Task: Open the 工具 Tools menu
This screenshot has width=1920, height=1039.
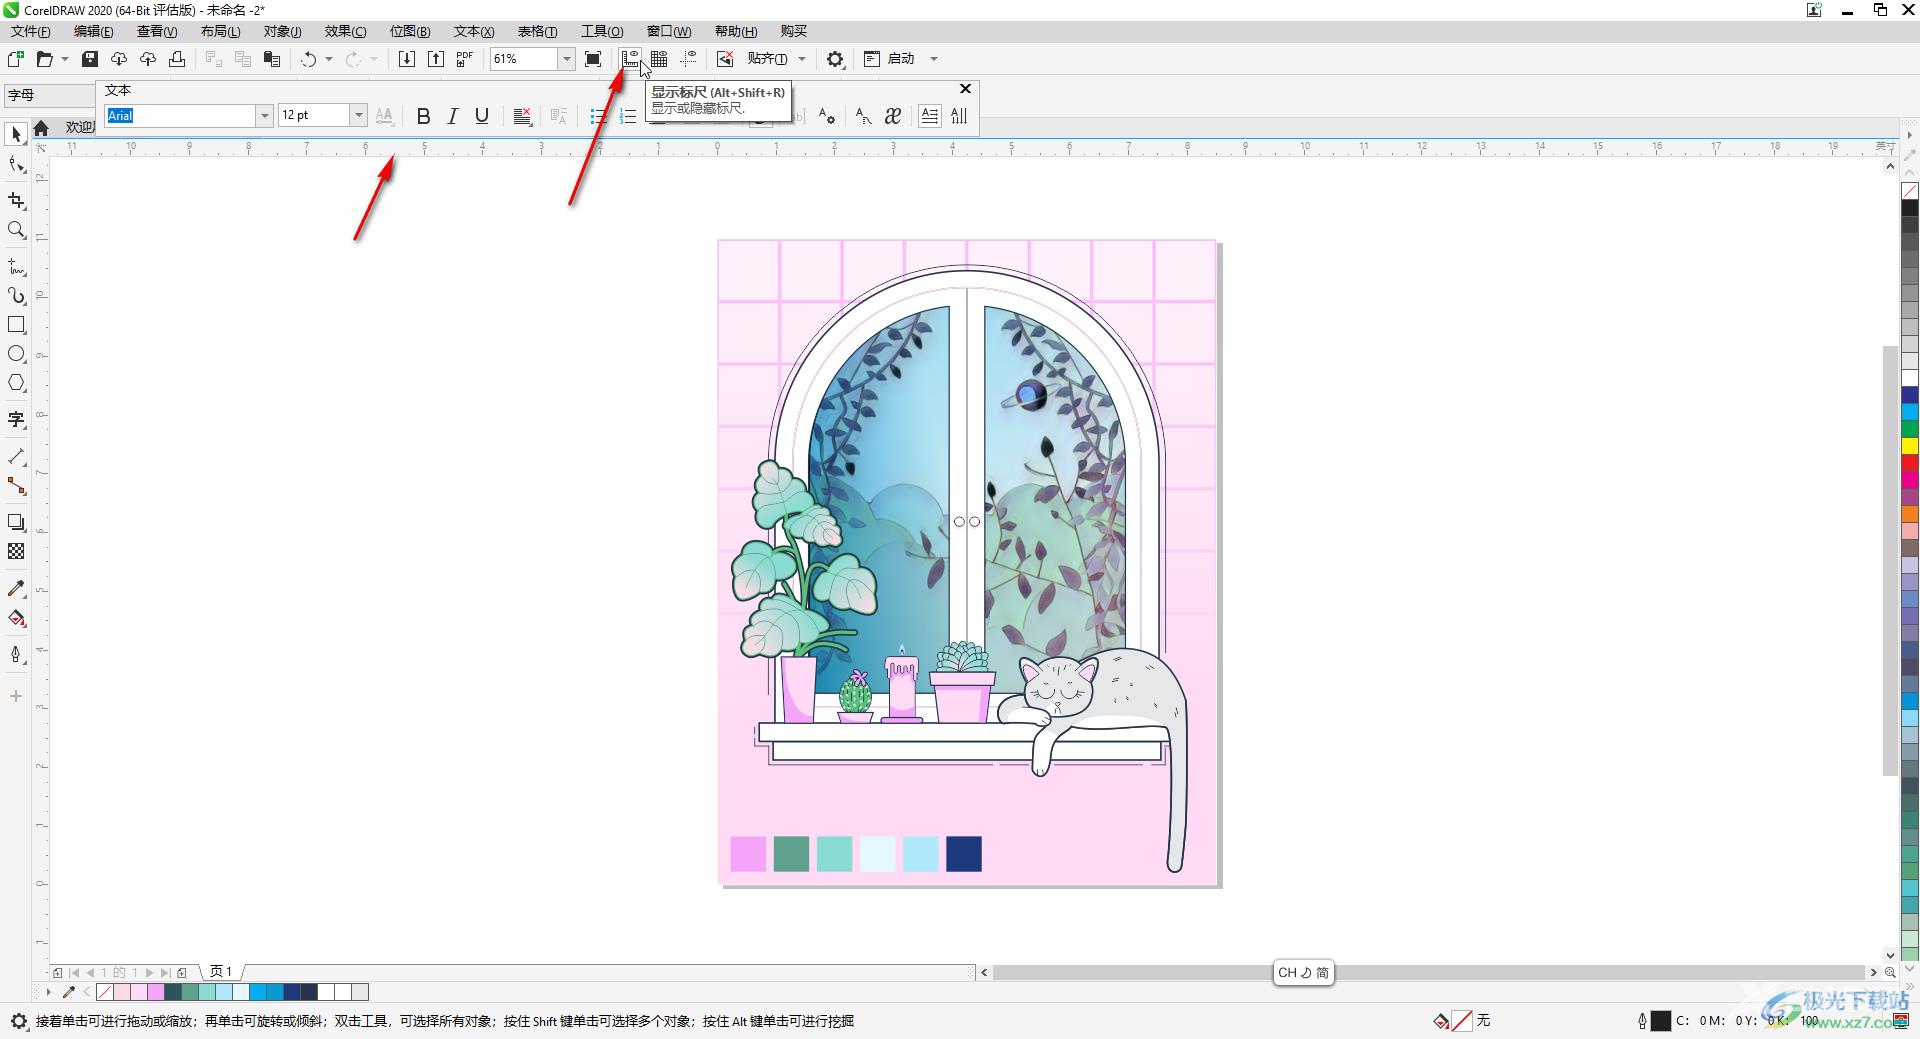Action: (x=602, y=31)
